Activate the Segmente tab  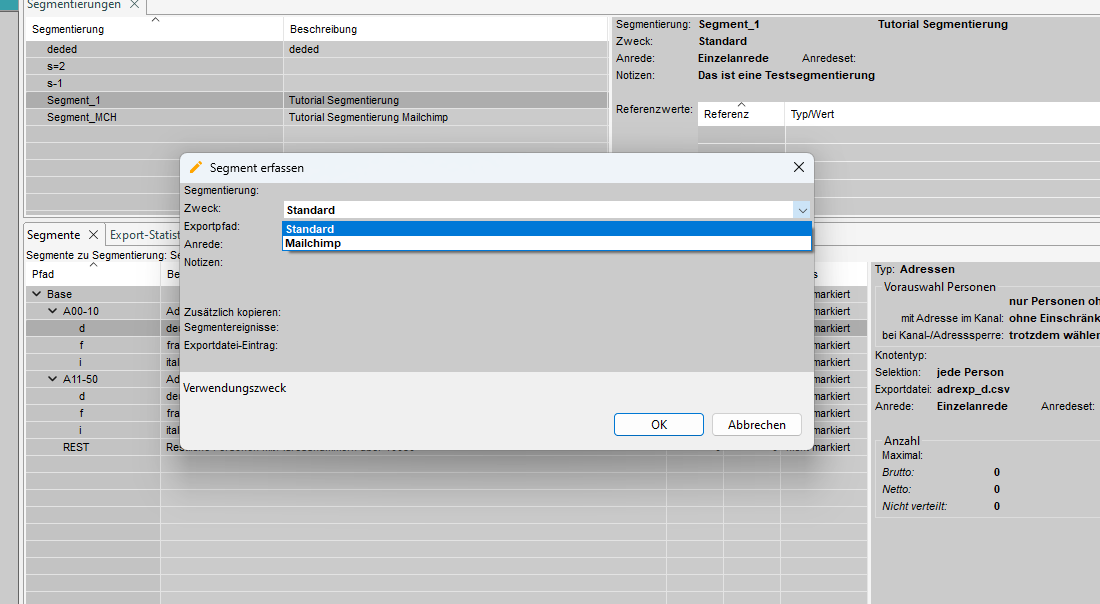[53, 235]
